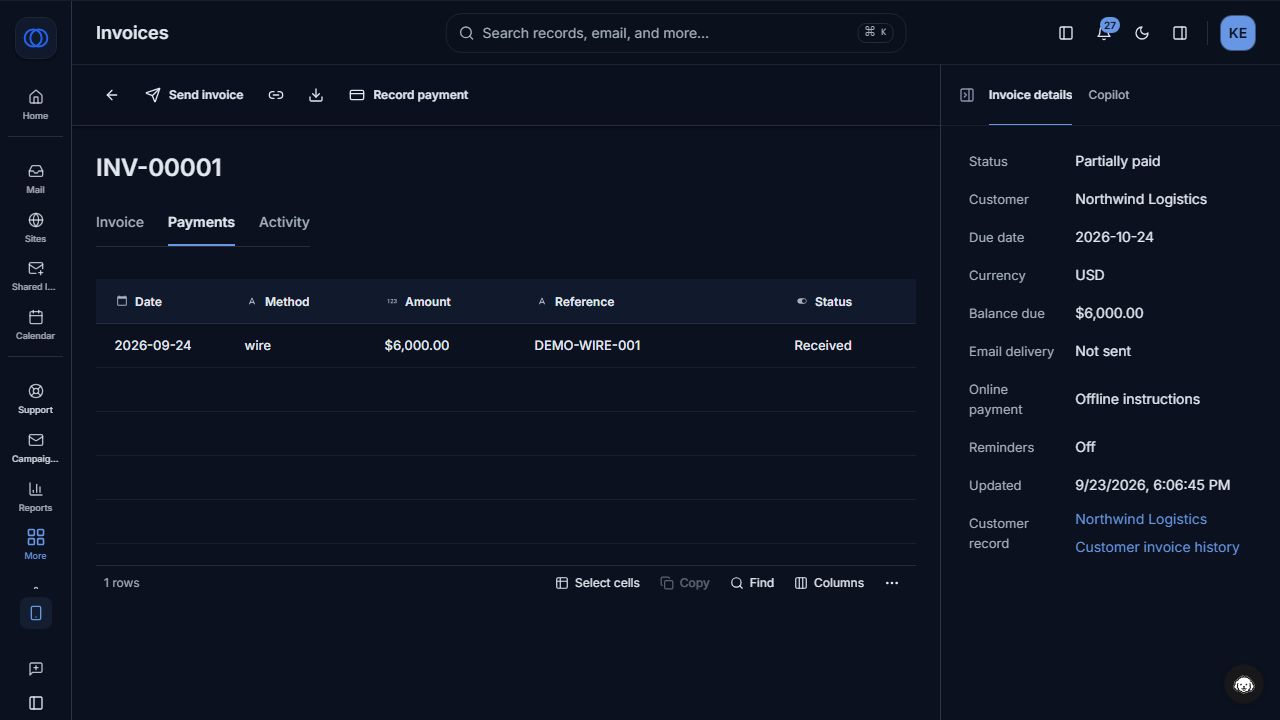
Task: Click the app logo in top-left corner
Action: (36, 38)
